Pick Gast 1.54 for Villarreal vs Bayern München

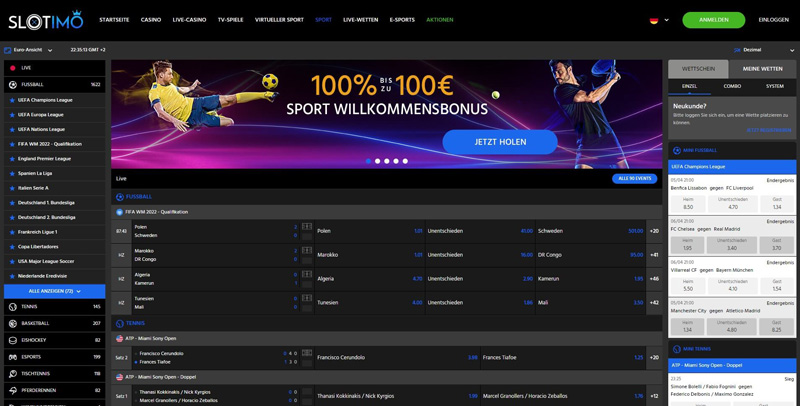pyautogui.click(x=777, y=286)
